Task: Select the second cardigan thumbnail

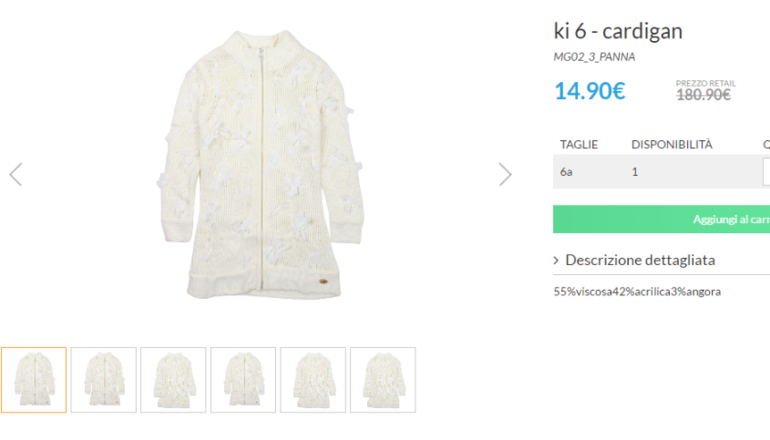Action: [x=104, y=380]
